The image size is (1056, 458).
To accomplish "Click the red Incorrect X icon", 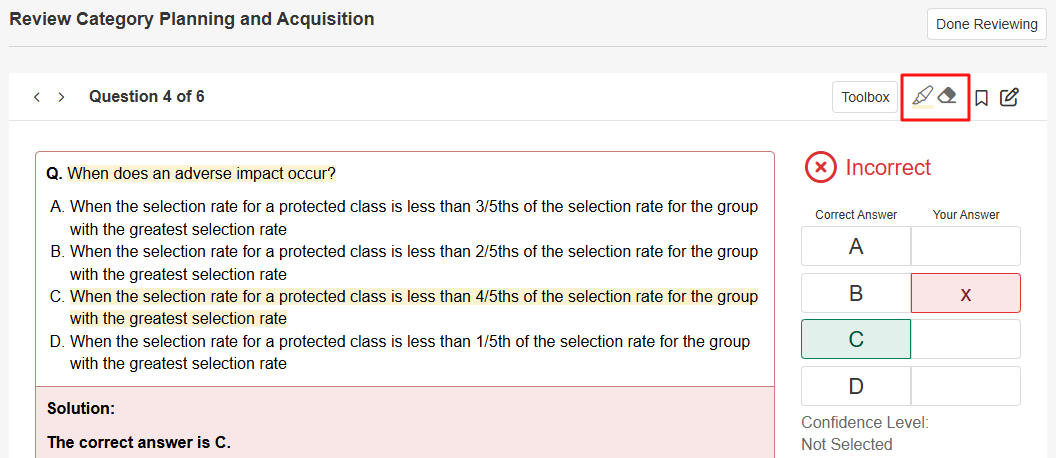I will 820,167.
